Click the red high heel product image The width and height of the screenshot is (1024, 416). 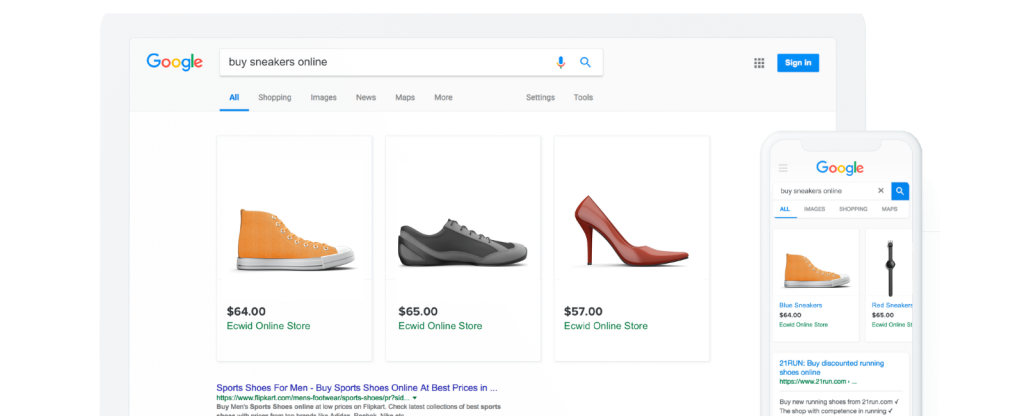click(630, 232)
